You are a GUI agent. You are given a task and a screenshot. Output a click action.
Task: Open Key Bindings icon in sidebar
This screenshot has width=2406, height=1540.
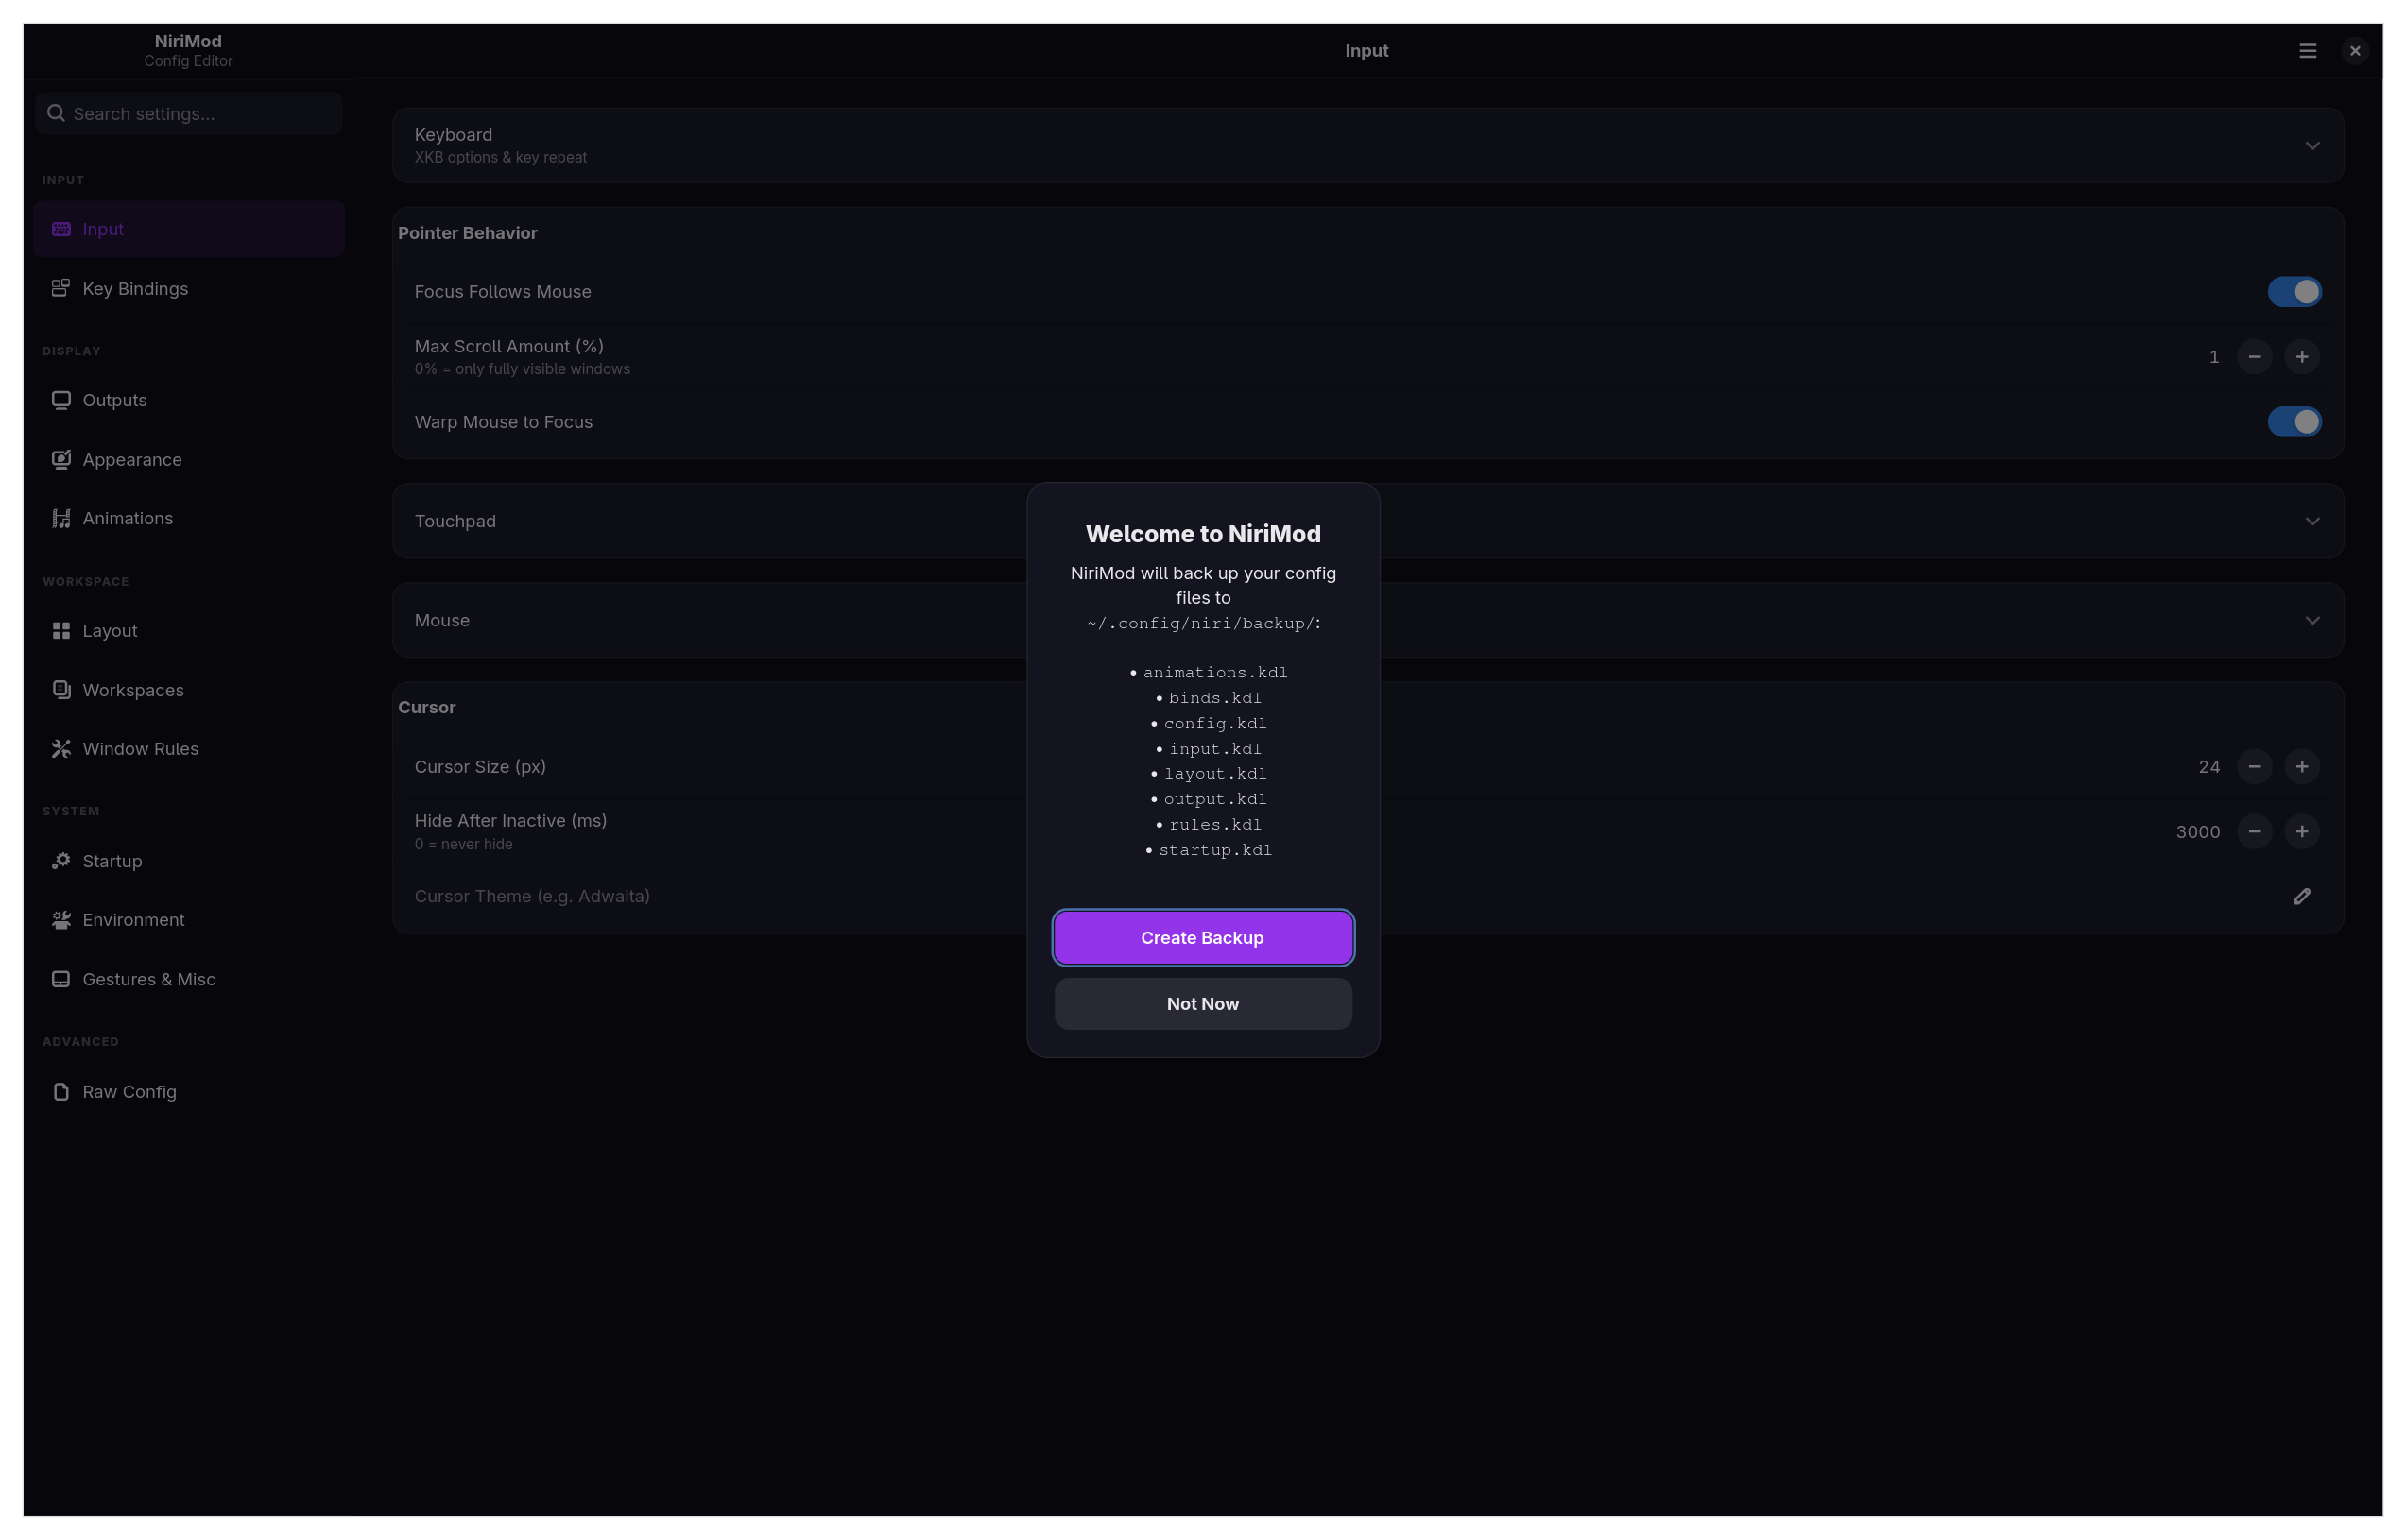click(x=61, y=288)
